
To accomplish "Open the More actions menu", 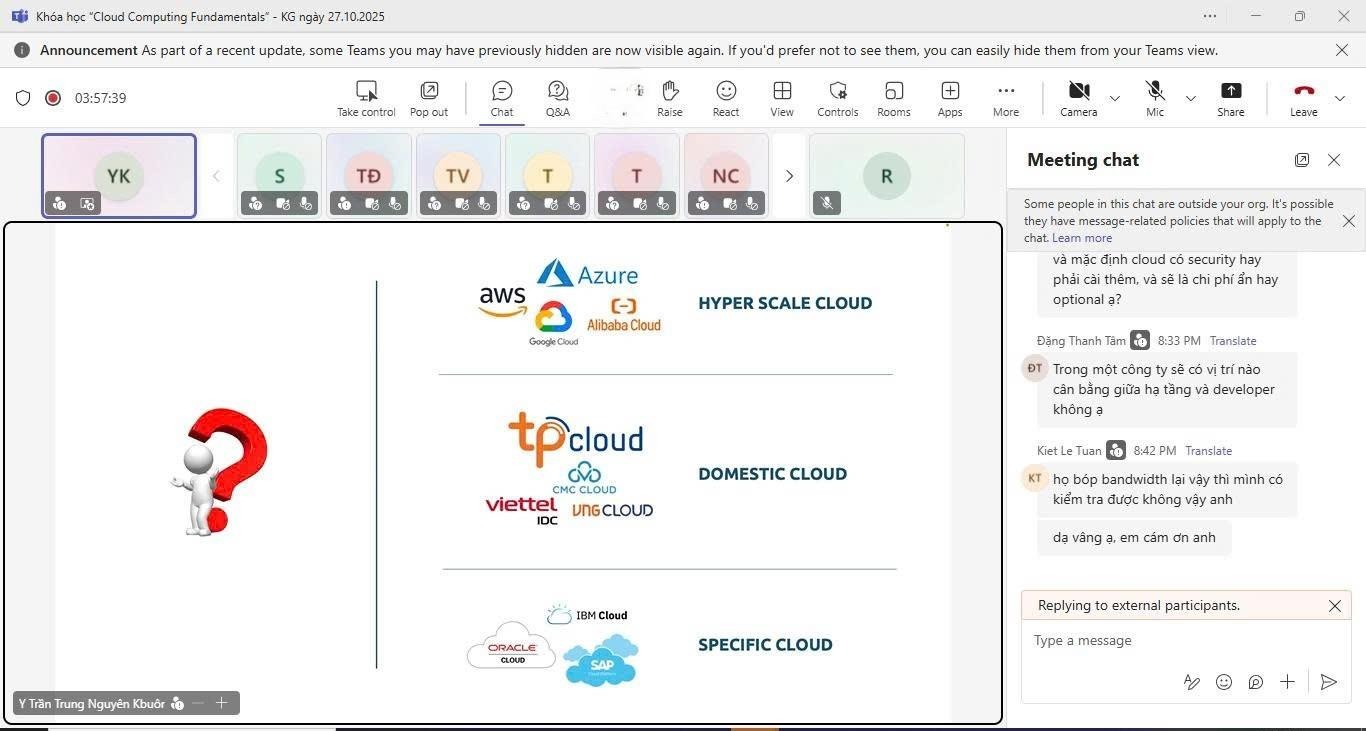I will (x=1006, y=98).
